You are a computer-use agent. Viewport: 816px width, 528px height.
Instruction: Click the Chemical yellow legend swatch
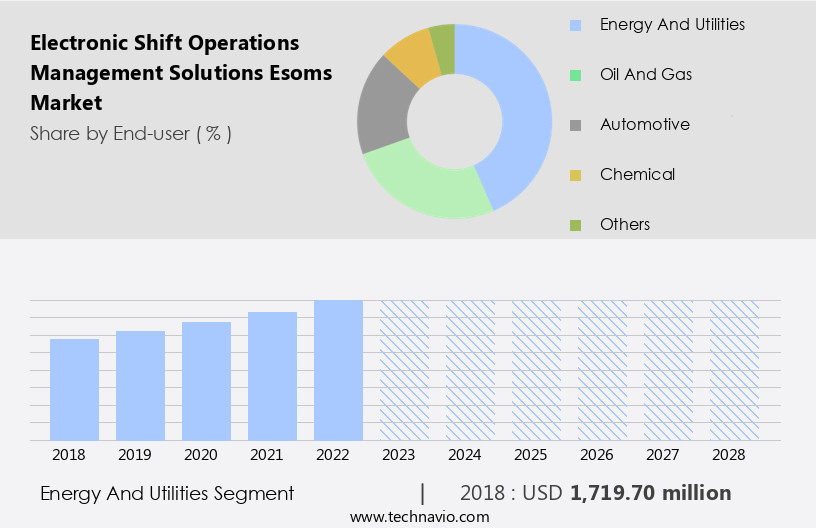575,175
